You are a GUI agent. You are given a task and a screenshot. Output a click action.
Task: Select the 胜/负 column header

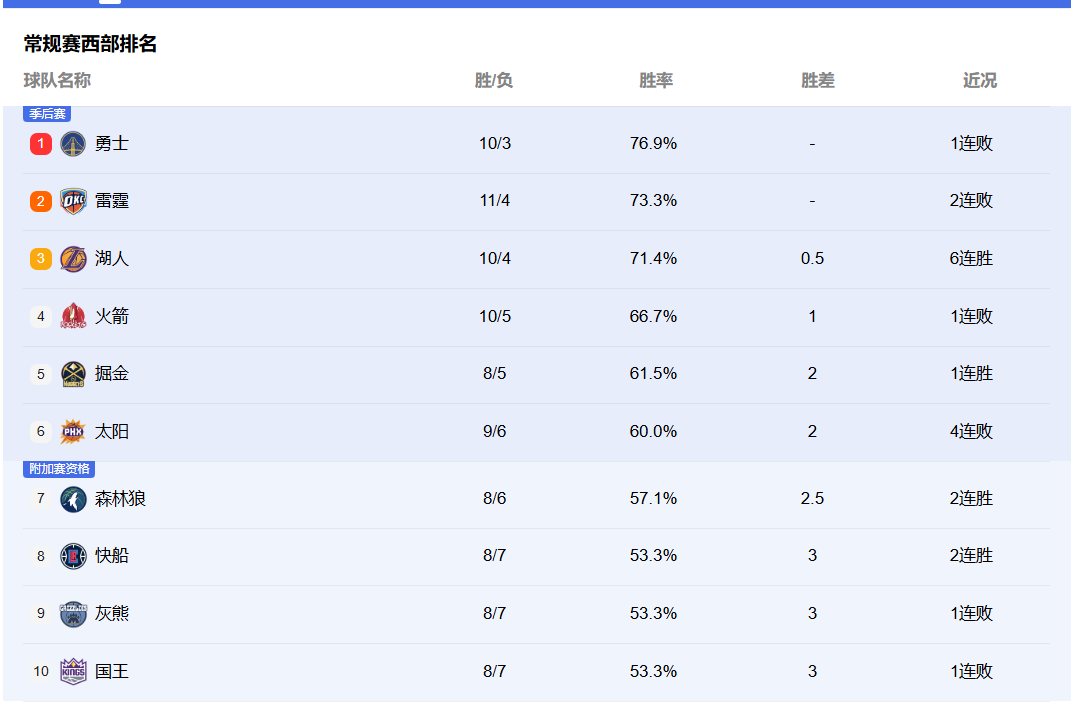tap(494, 81)
